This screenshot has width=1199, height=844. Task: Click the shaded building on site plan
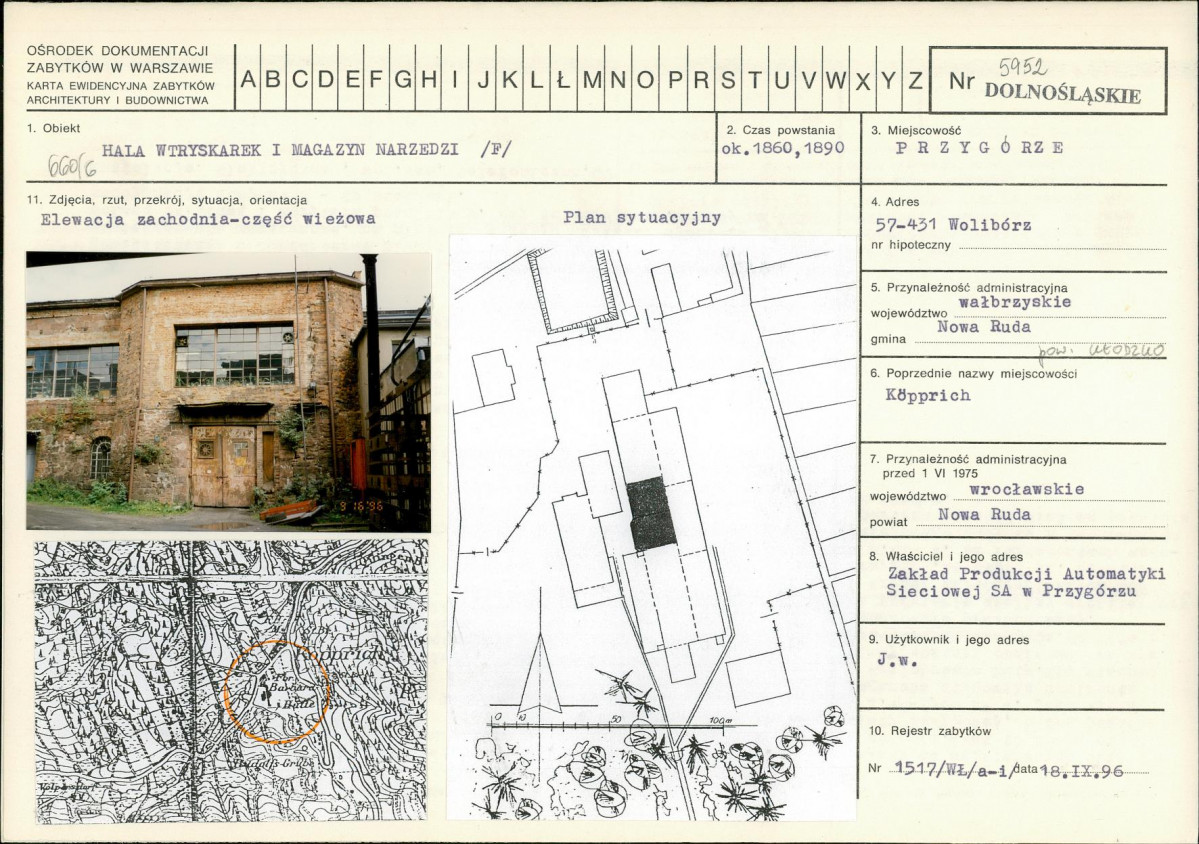651,513
